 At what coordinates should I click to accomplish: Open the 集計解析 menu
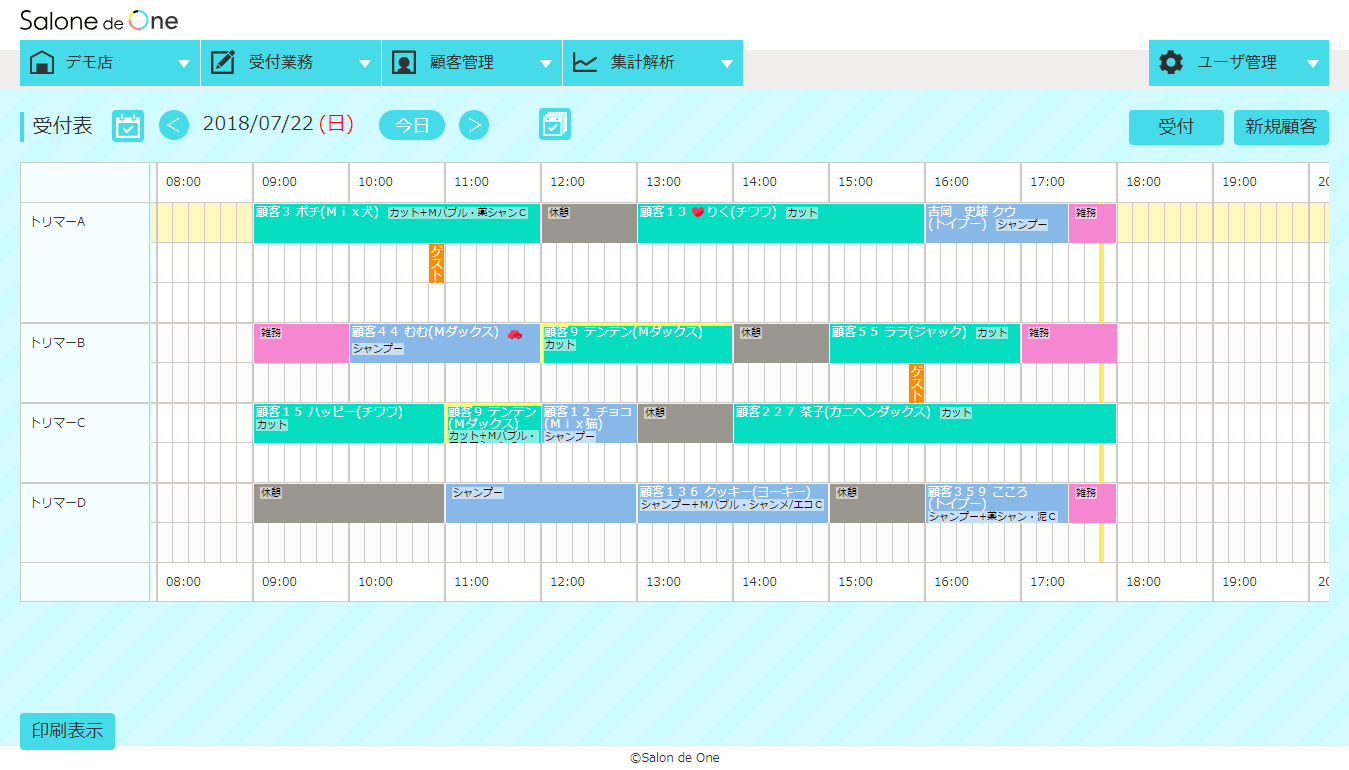pos(643,62)
